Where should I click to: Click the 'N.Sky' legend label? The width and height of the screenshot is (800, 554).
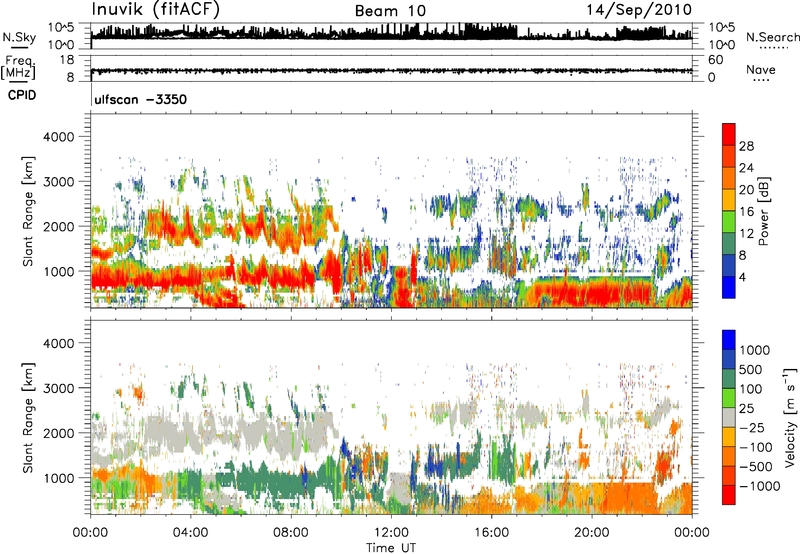pos(19,37)
